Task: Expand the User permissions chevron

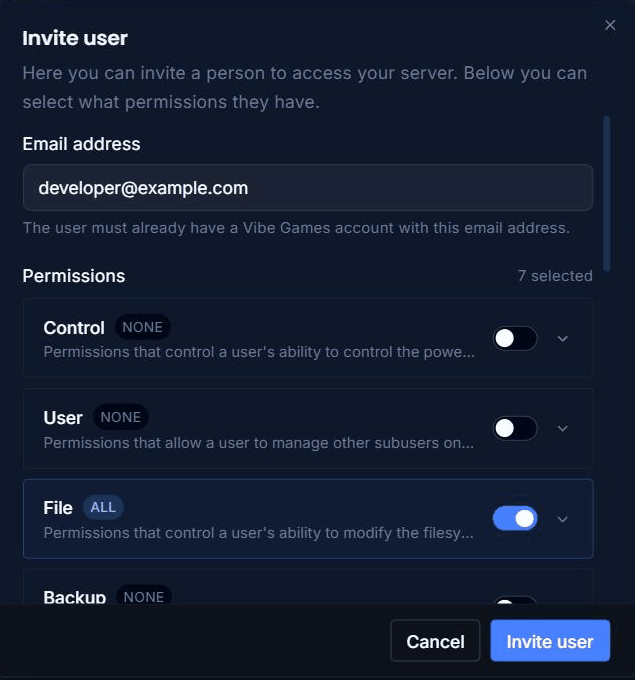Action: coord(563,428)
